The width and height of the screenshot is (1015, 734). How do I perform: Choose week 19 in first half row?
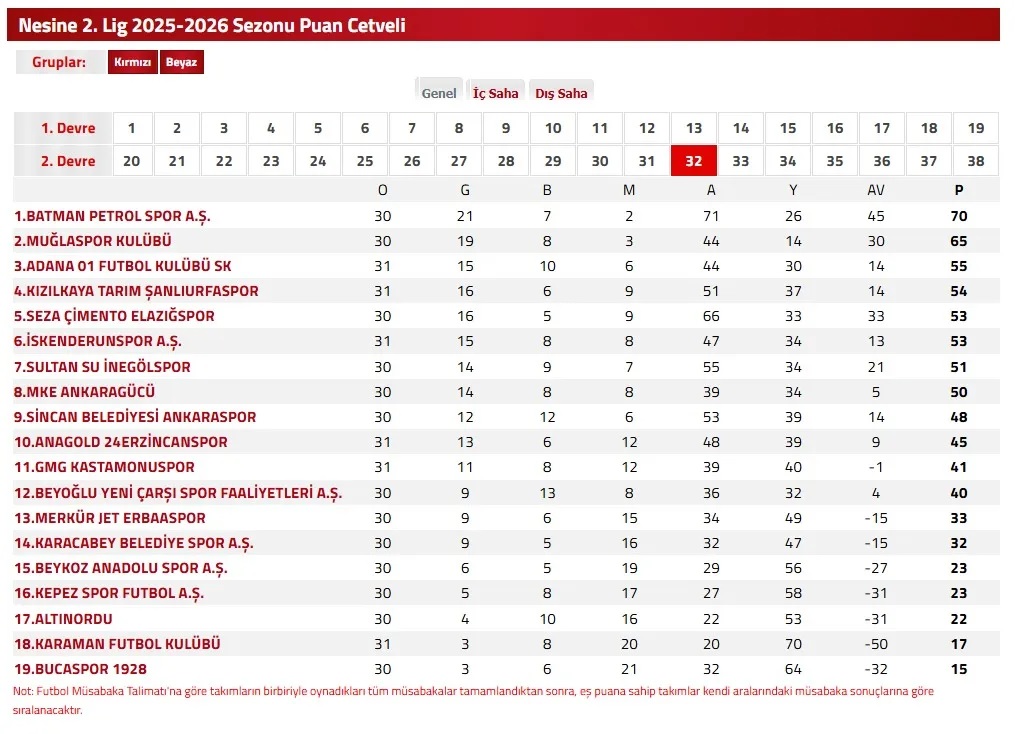coord(976,128)
